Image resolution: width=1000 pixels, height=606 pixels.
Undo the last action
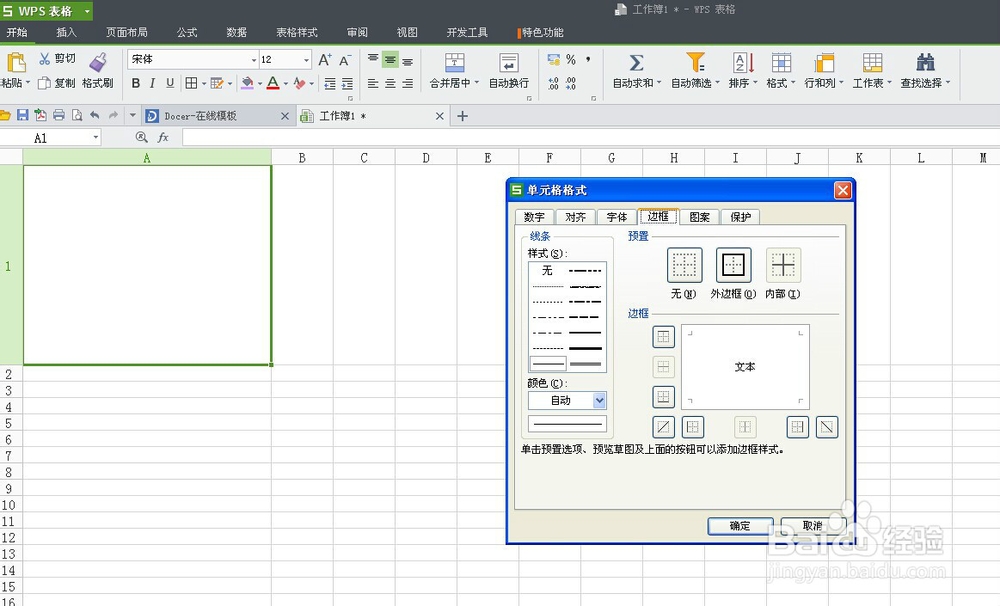click(x=95, y=115)
